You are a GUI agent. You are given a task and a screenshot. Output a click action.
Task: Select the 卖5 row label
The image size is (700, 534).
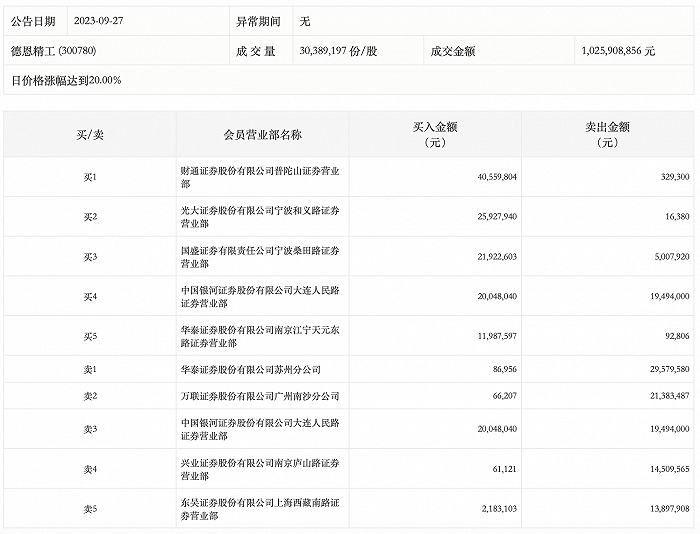tap(90, 509)
